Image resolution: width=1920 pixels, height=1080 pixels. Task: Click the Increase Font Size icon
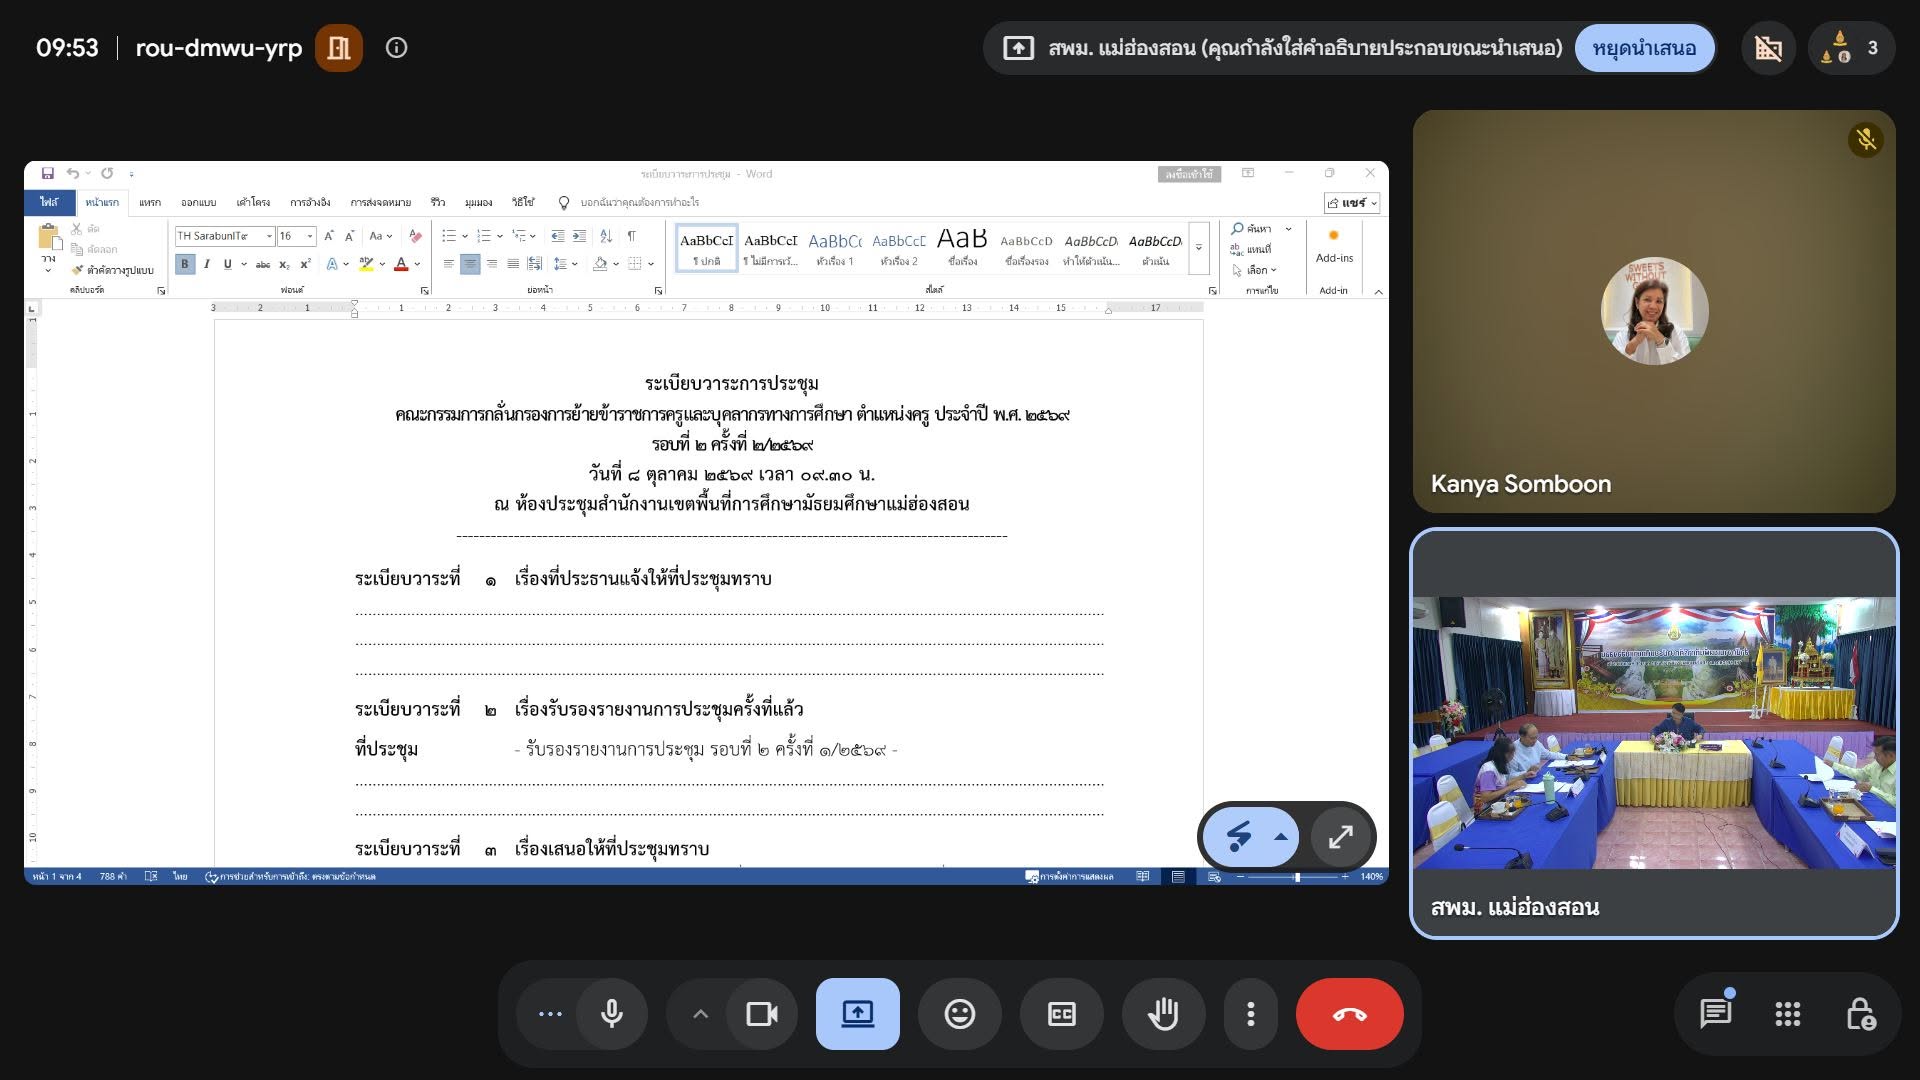[x=328, y=236]
